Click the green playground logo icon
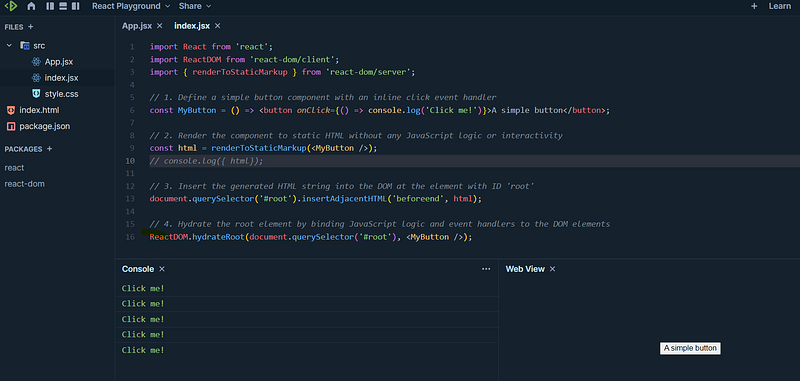This screenshot has width=800, height=381. click(11, 6)
